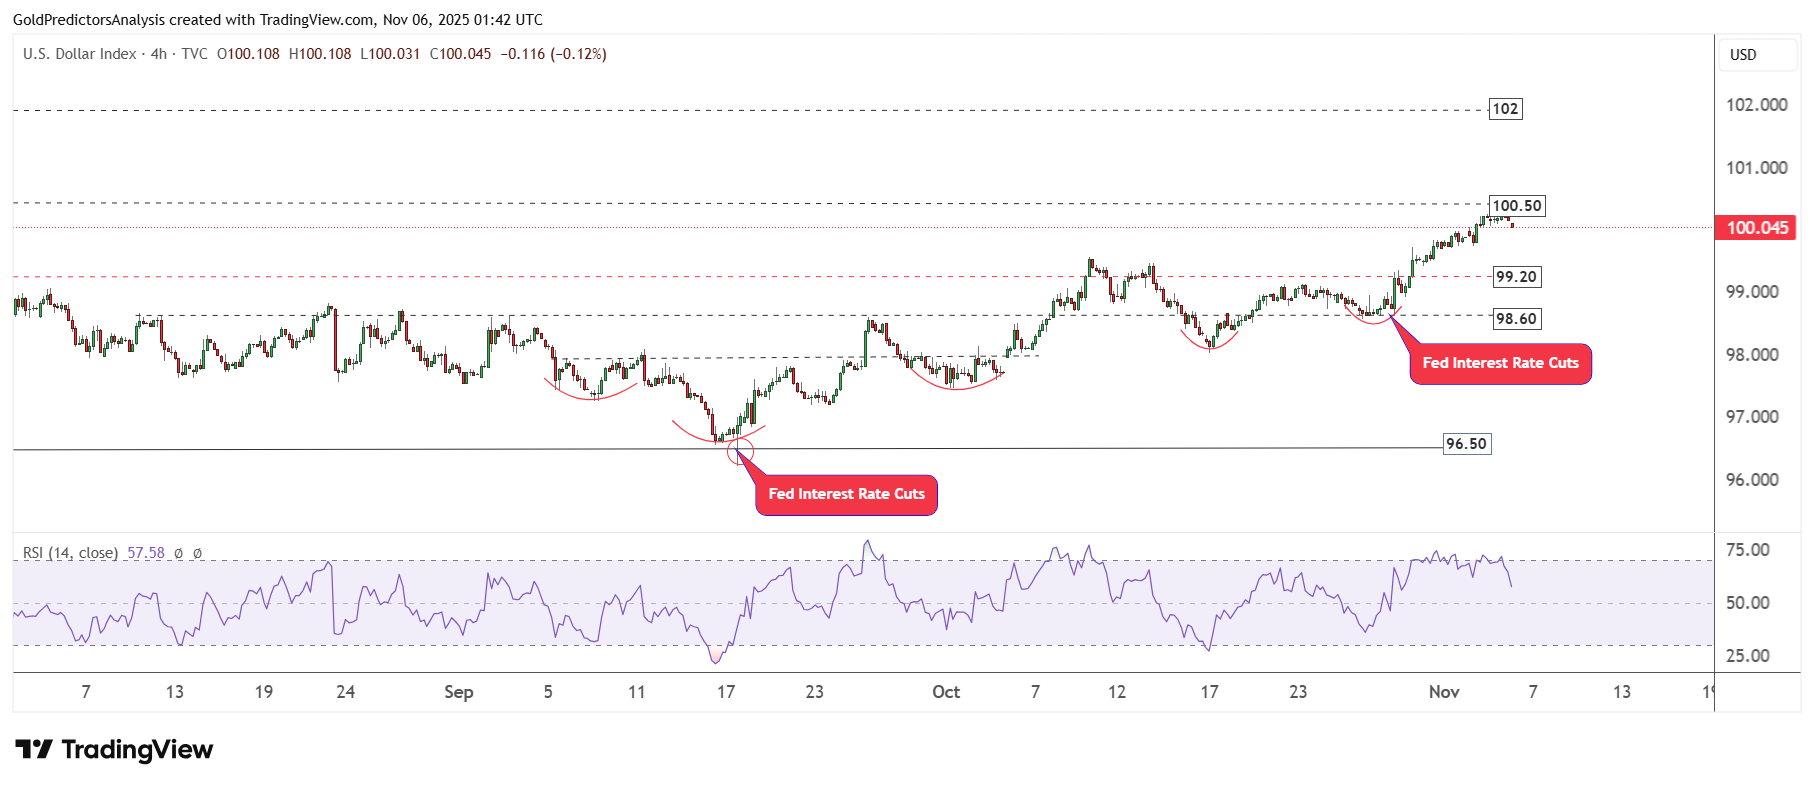Select the Fed Interest Rate Cuts callout under September low
The width and height of the screenshot is (1814, 787).
[x=846, y=495]
